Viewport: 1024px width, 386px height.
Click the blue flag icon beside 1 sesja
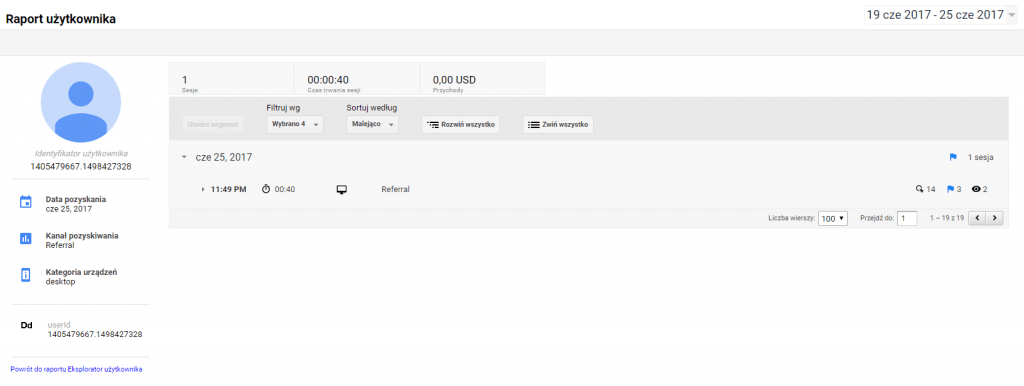tap(953, 157)
